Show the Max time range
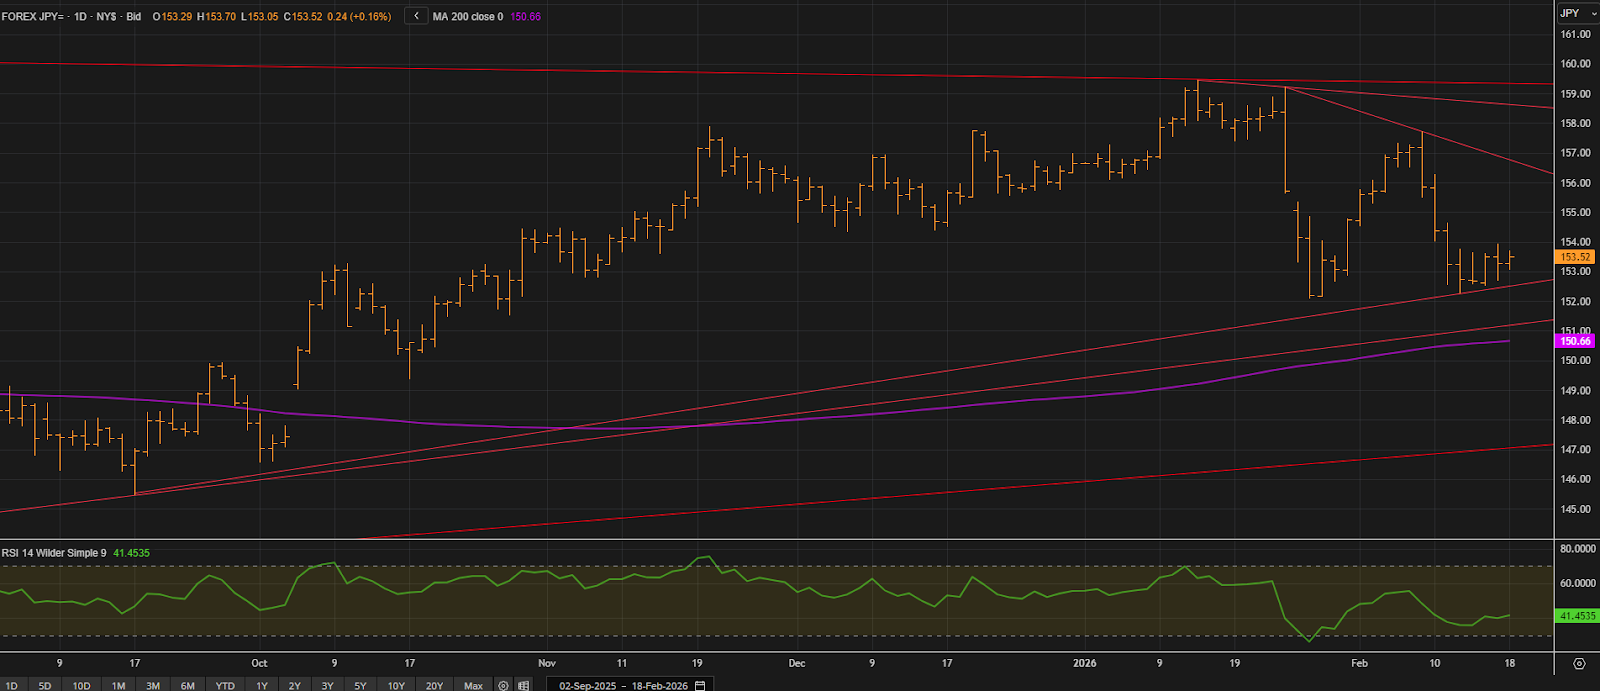Viewport: 1600px width, 691px height. (x=473, y=685)
